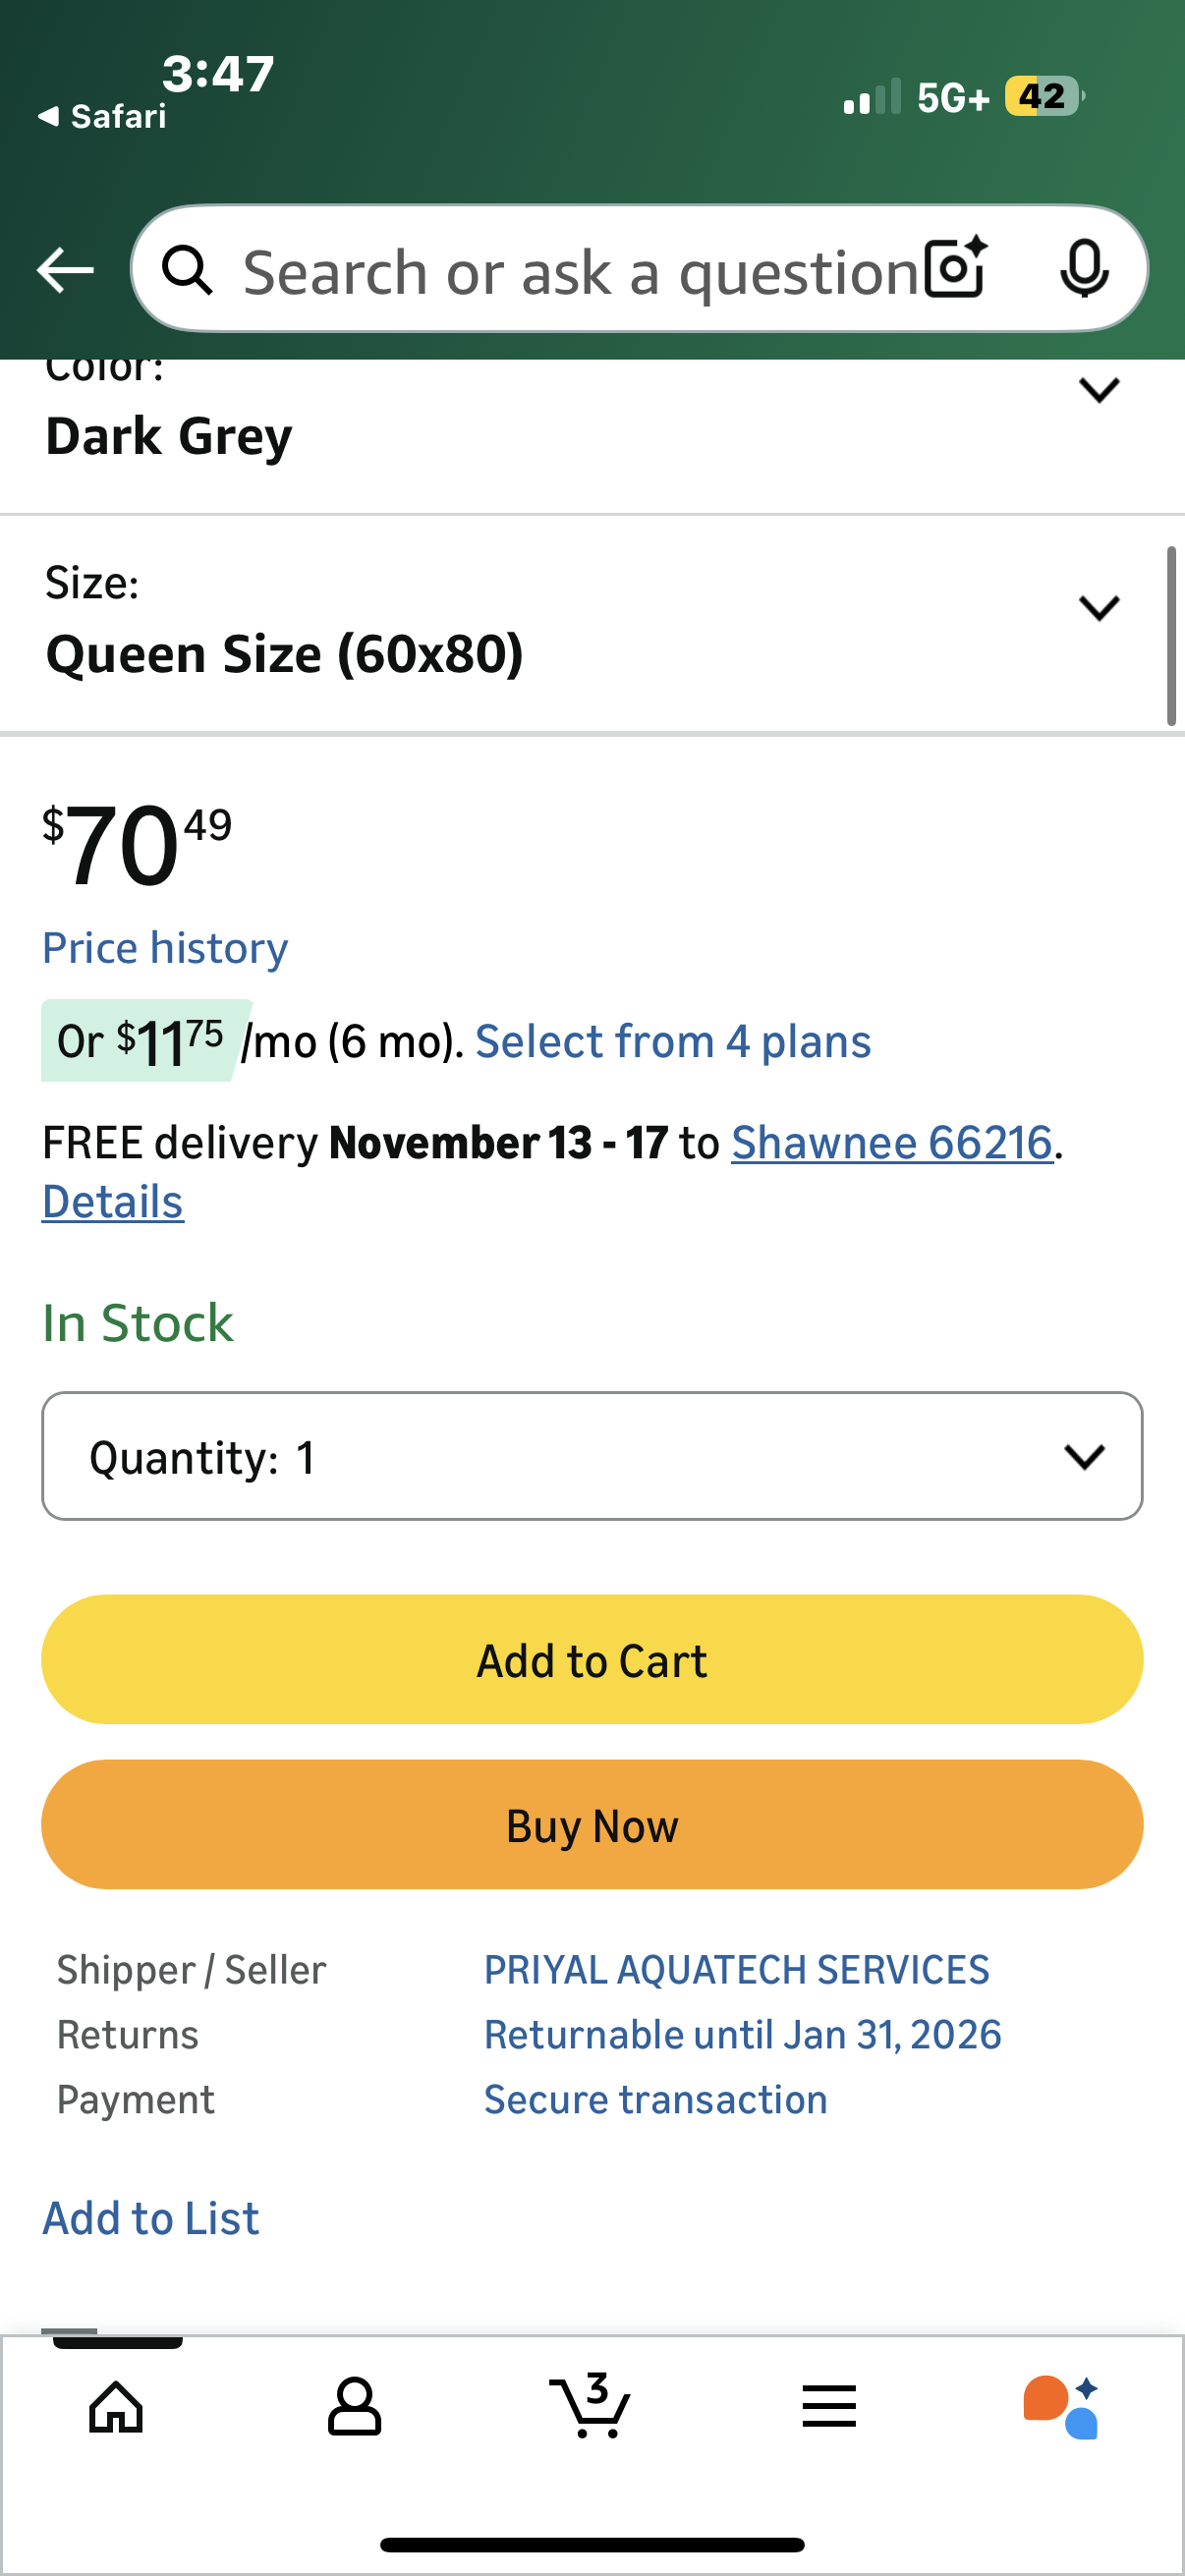
Task: View Price history
Action: (x=164, y=947)
